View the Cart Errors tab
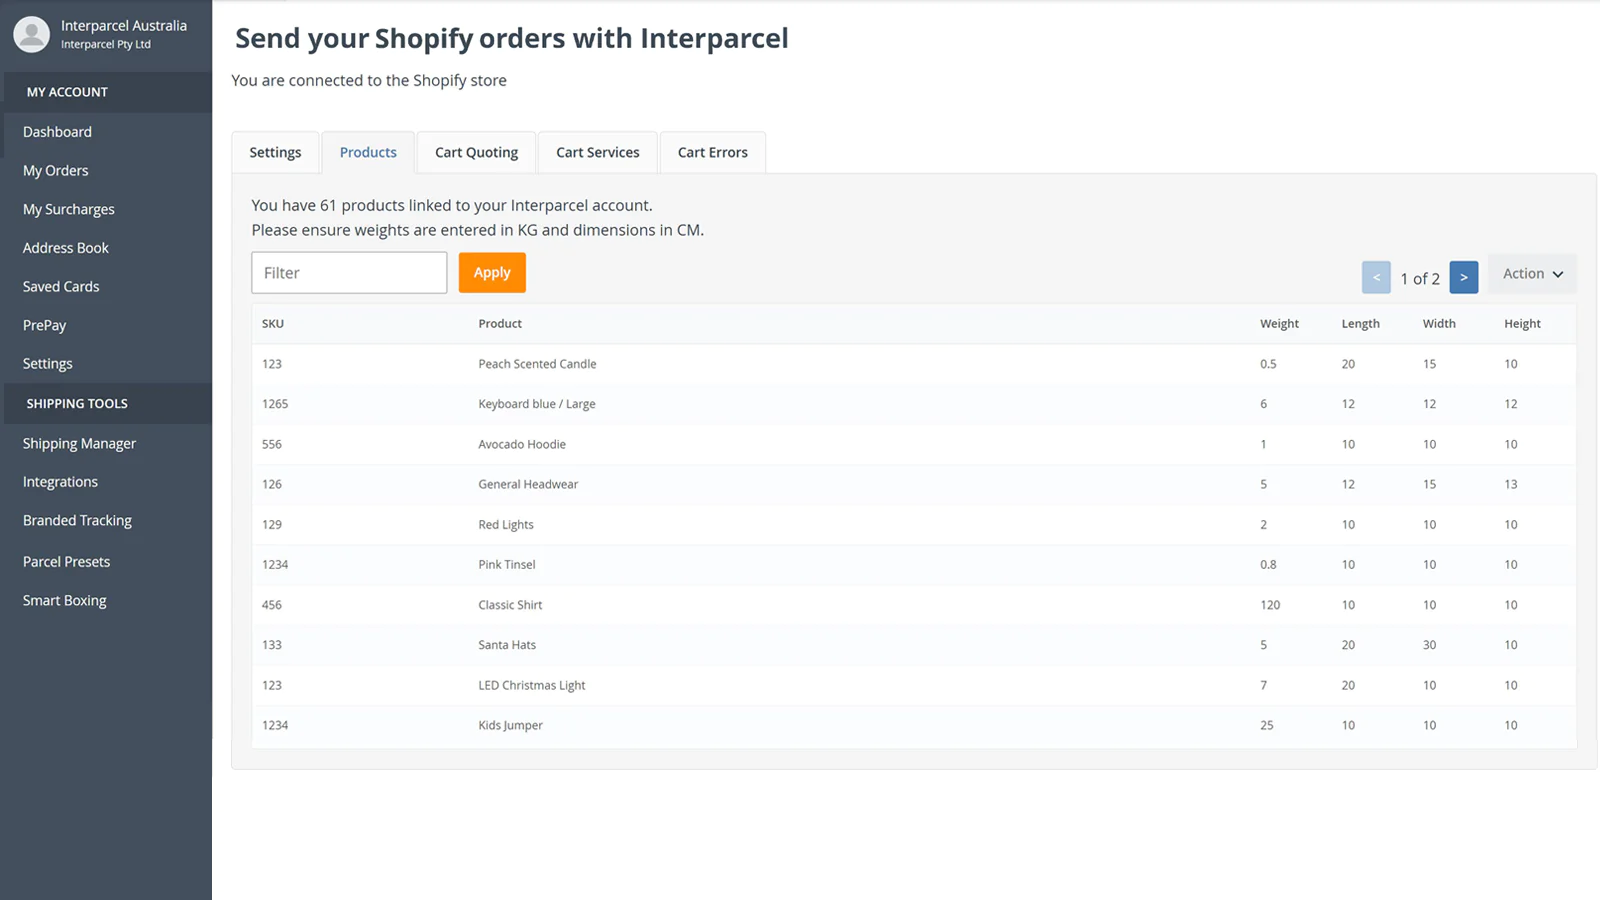 (712, 153)
